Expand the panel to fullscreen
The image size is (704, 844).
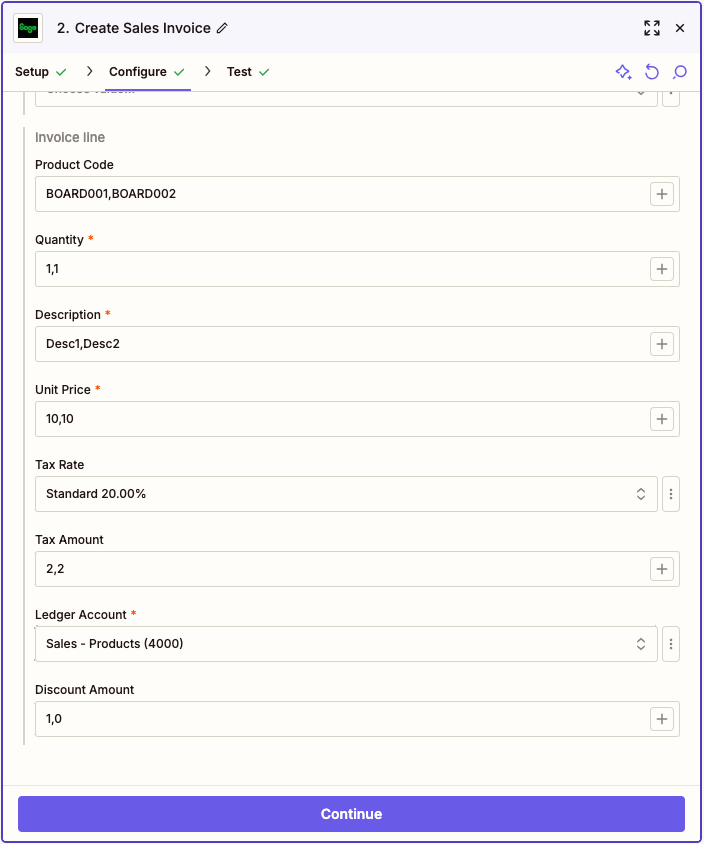652,28
